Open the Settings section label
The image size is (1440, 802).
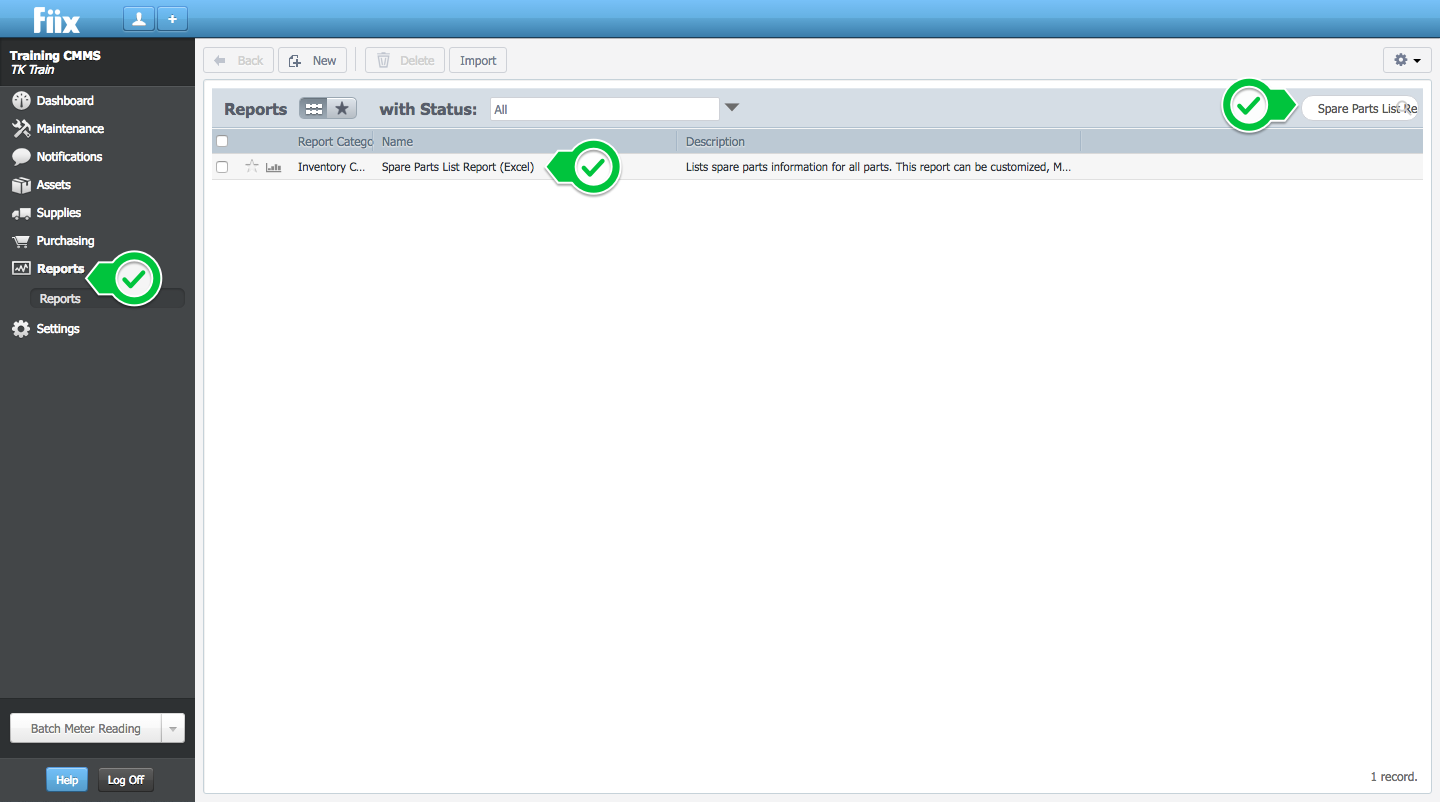click(x=58, y=328)
